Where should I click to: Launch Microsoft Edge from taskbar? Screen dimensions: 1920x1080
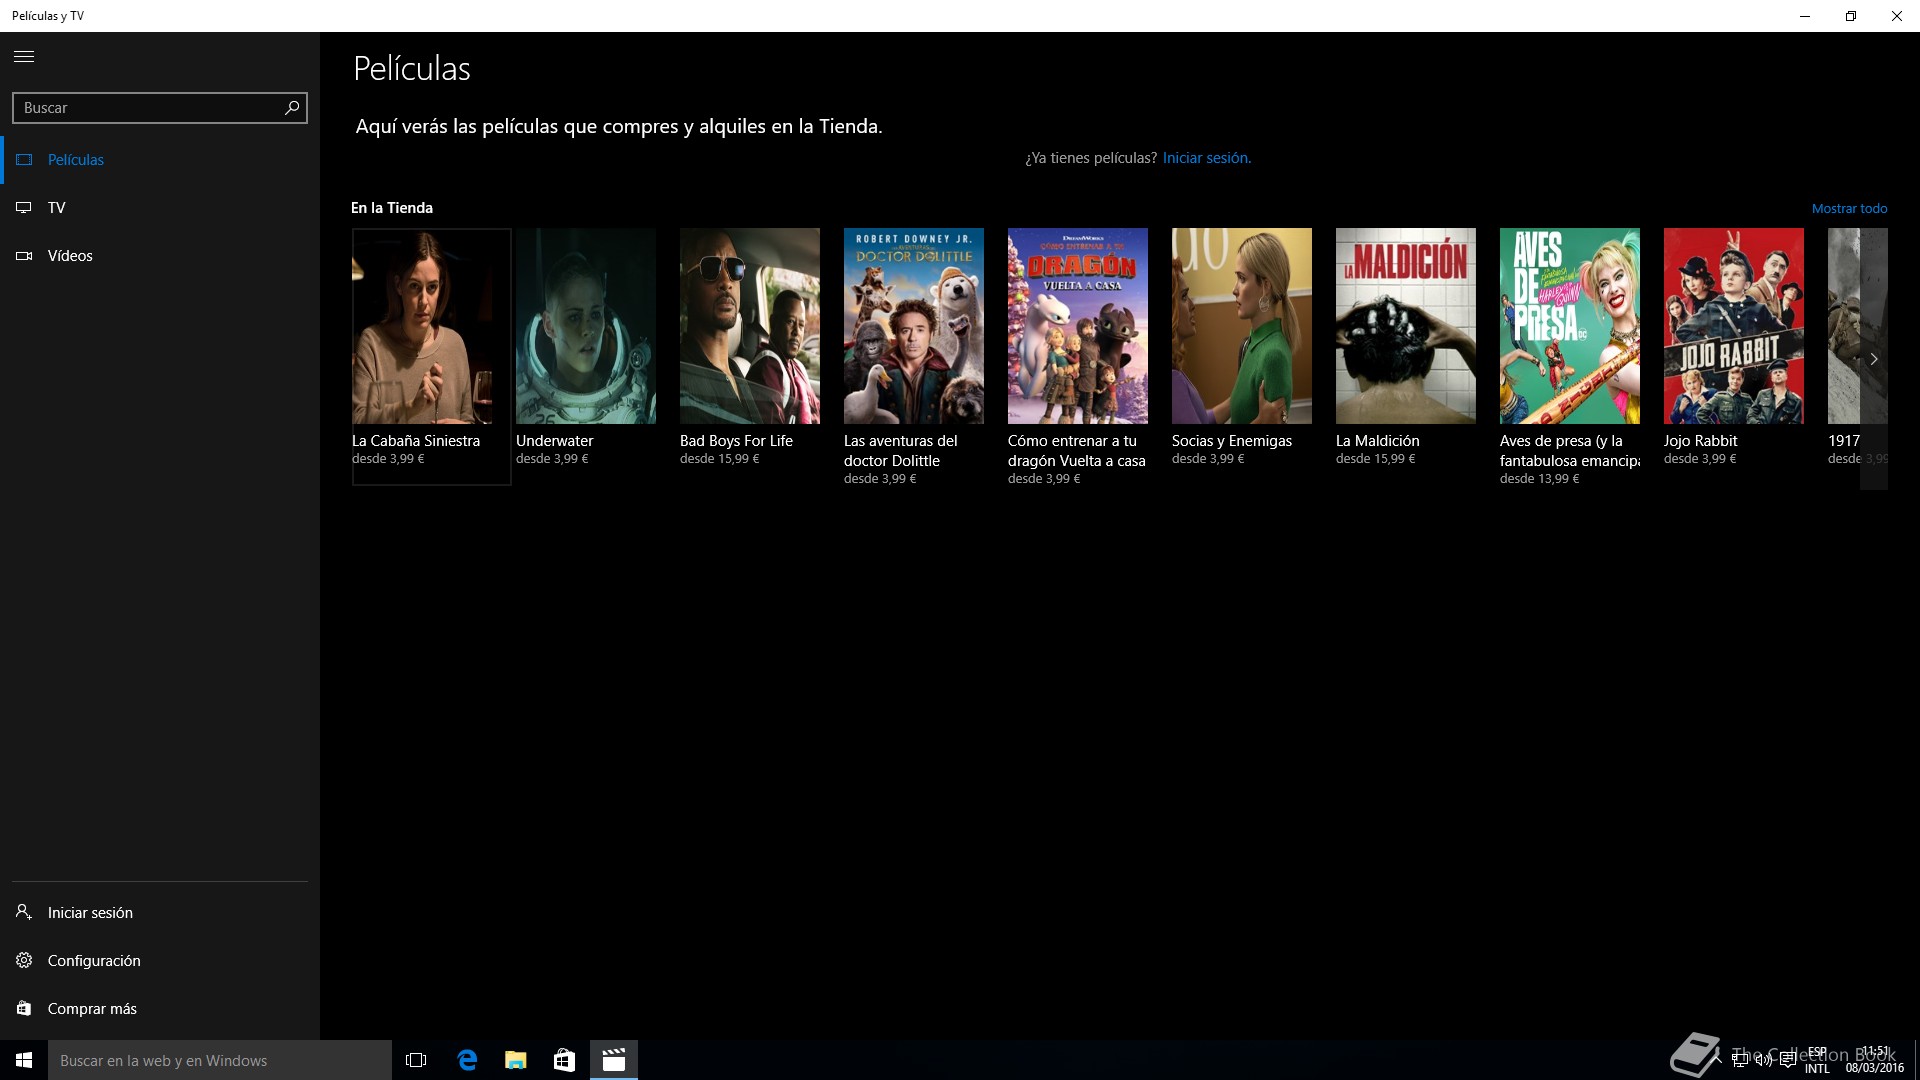pyautogui.click(x=466, y=1060)
